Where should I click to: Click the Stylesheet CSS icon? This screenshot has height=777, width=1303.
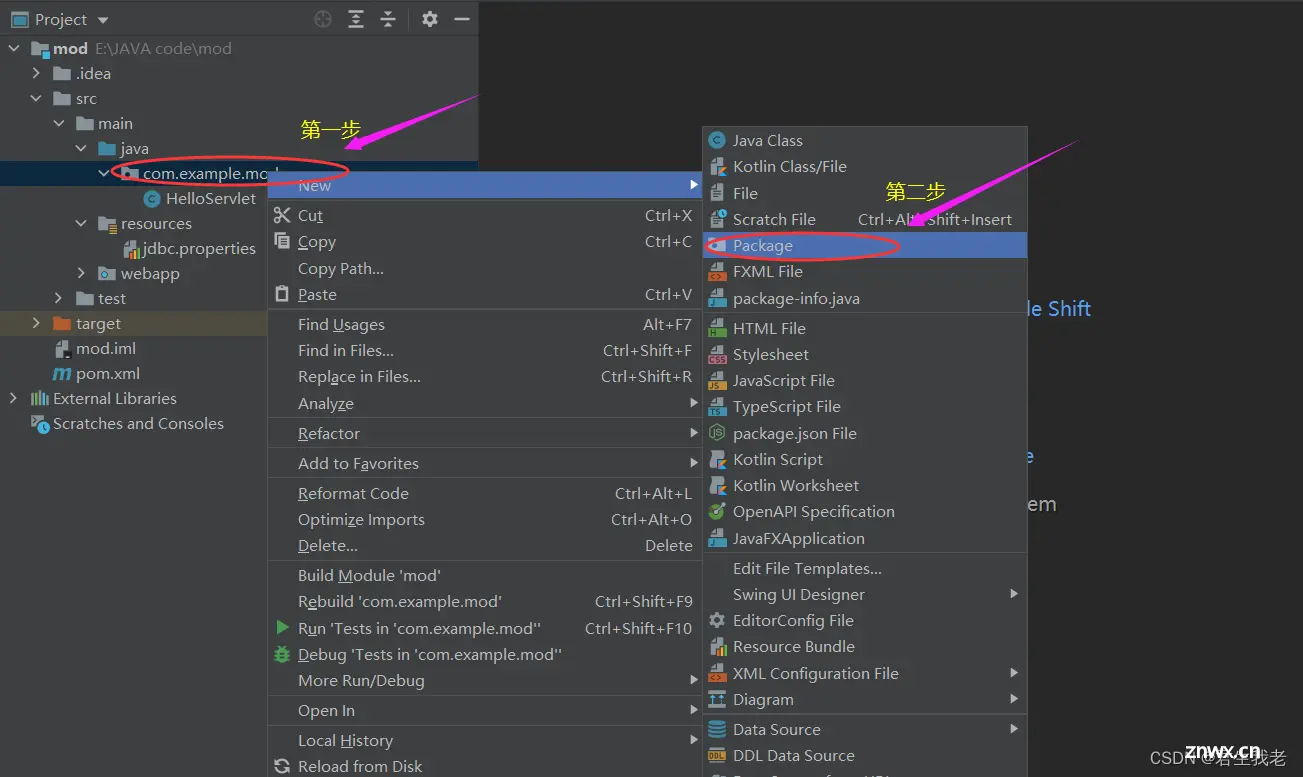click(716, 354)
